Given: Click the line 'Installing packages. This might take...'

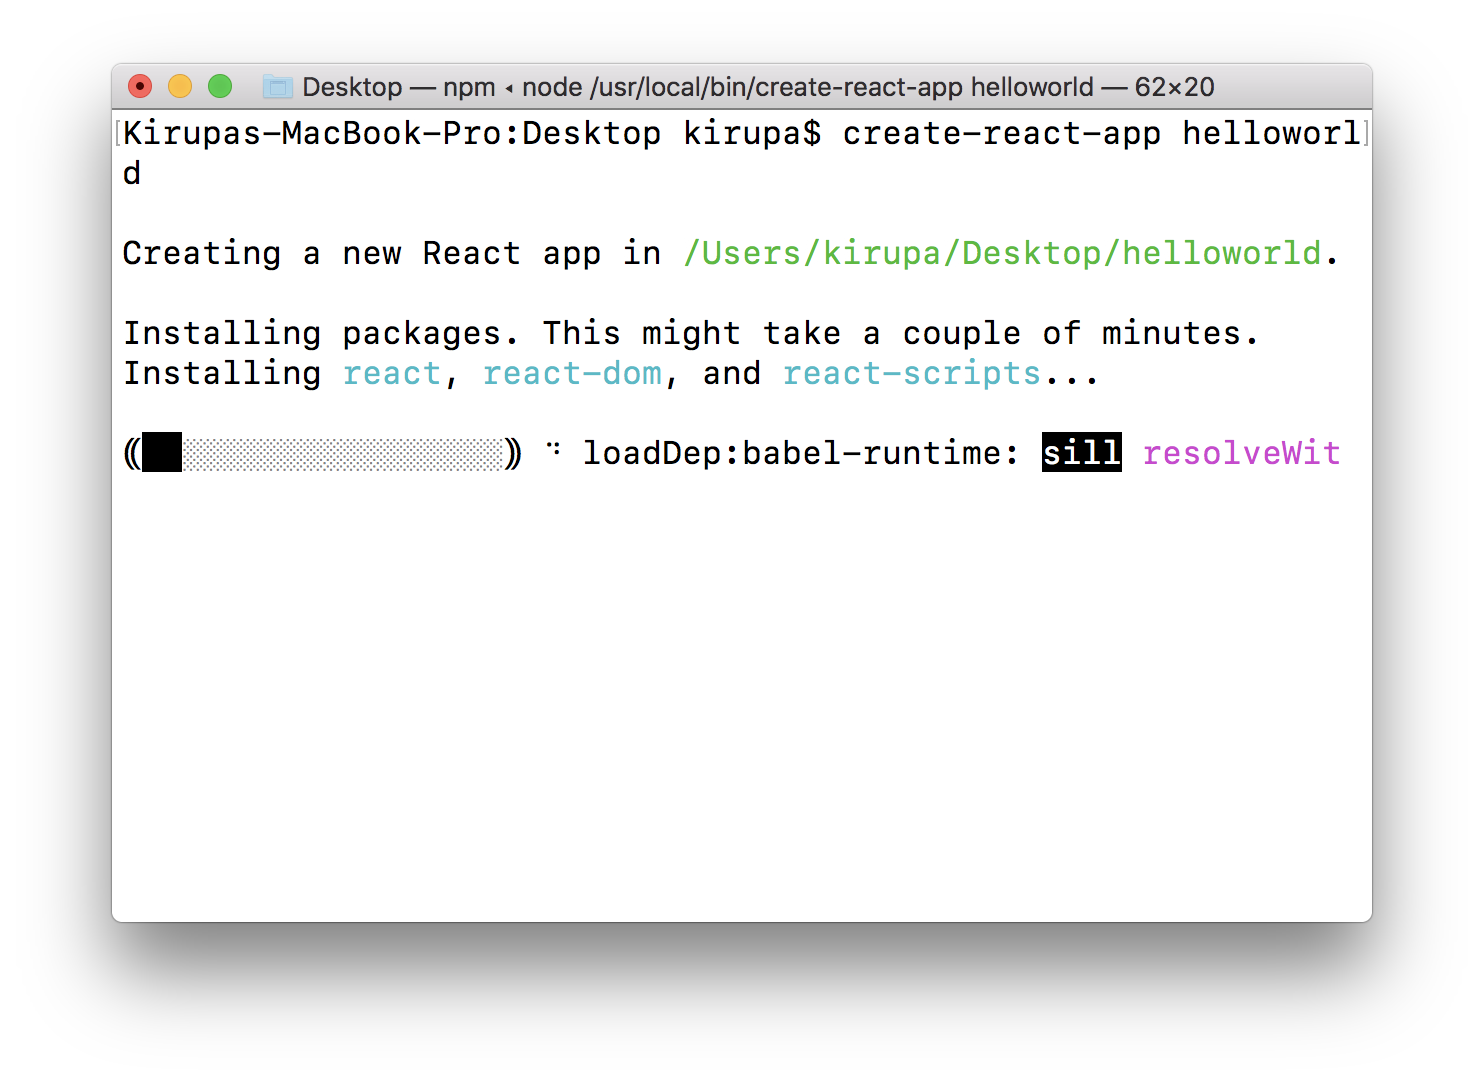Looking at the screenshot, I should point(691,333).
